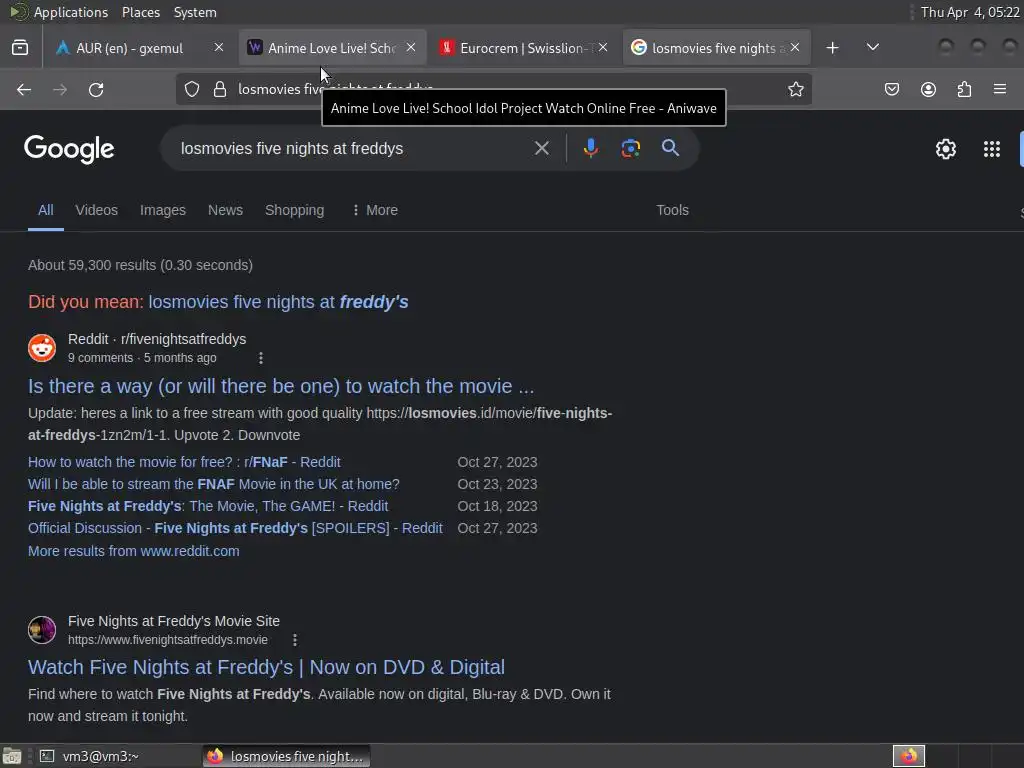The height and width of the screenshot is (768, 1024).
Task: Select the Videos search tab
Action: pyautogui.click(x=97, y=210)
